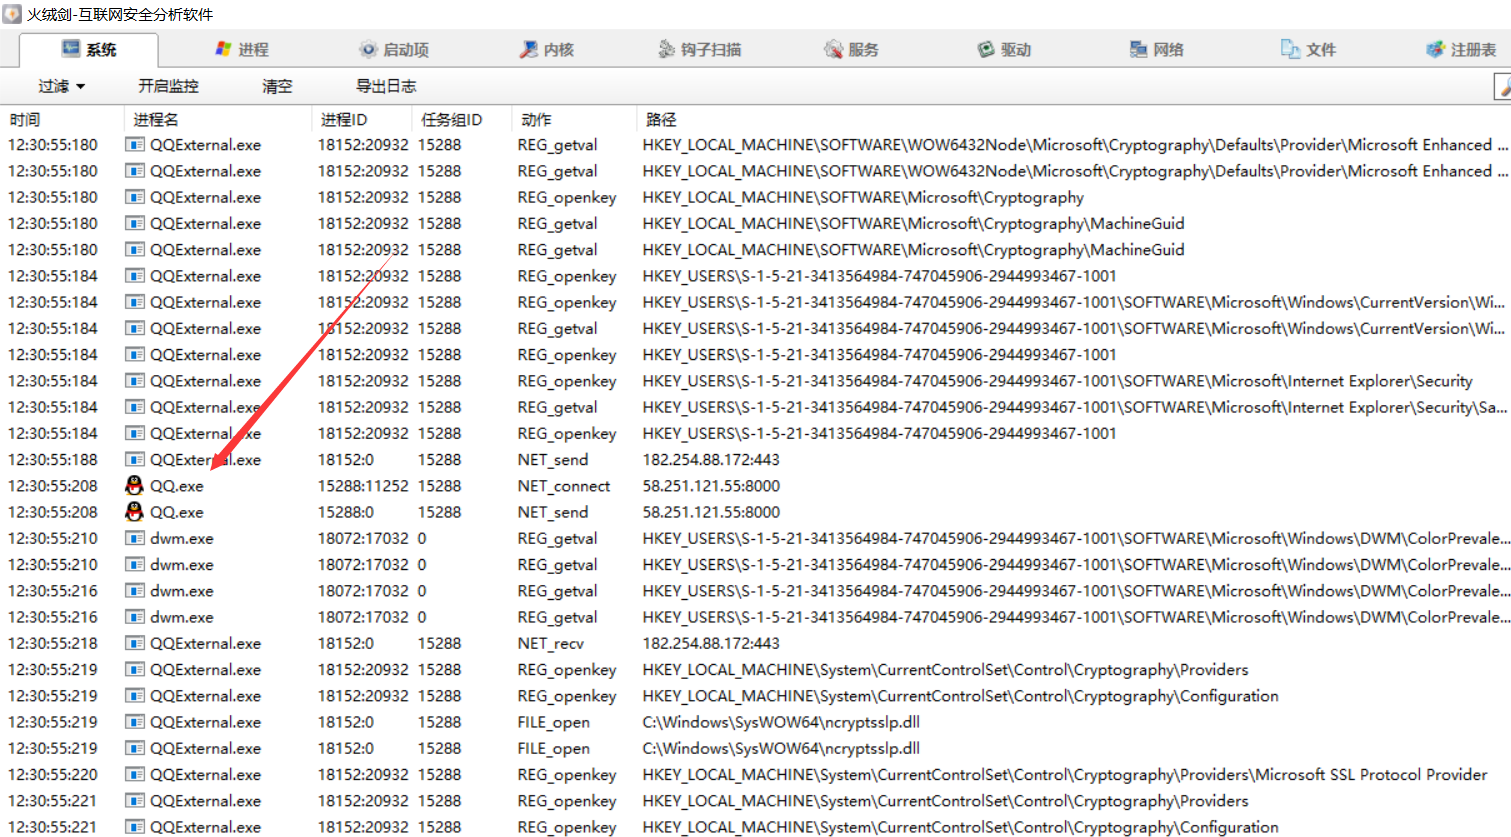The image size is (1511, 837).
Task: Select path 182.254.88.172:443 in NET_recv row
Action: [x=711, y=643]
